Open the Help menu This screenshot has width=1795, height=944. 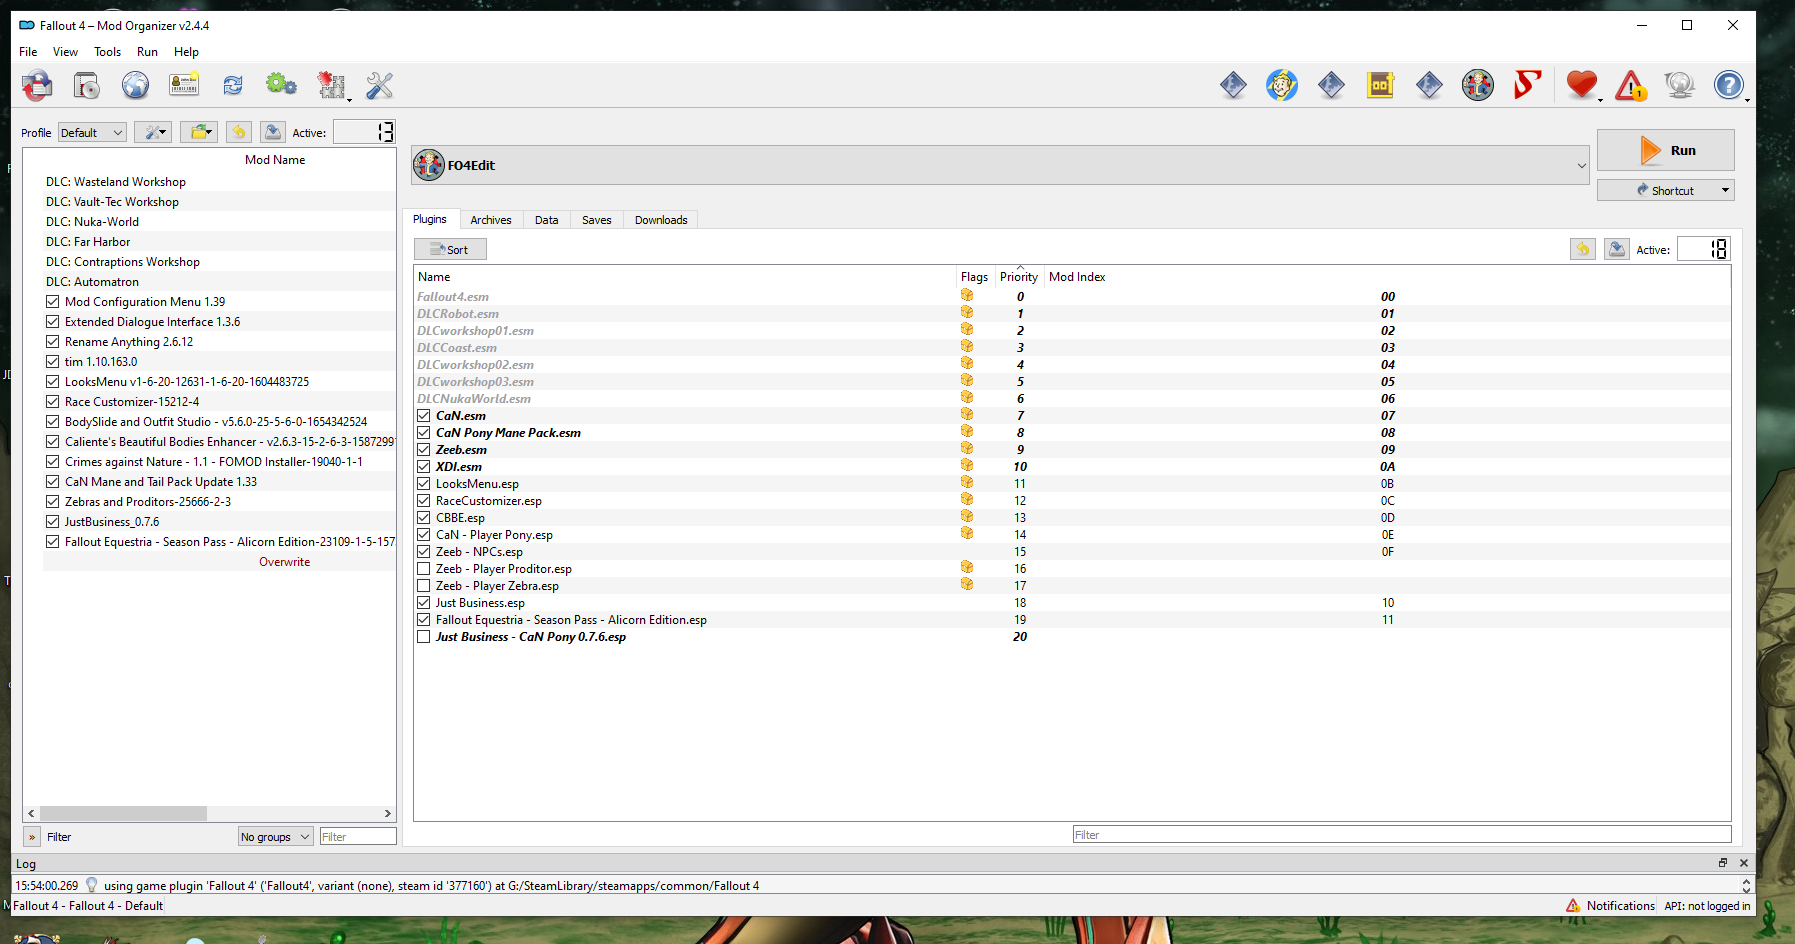186,52
